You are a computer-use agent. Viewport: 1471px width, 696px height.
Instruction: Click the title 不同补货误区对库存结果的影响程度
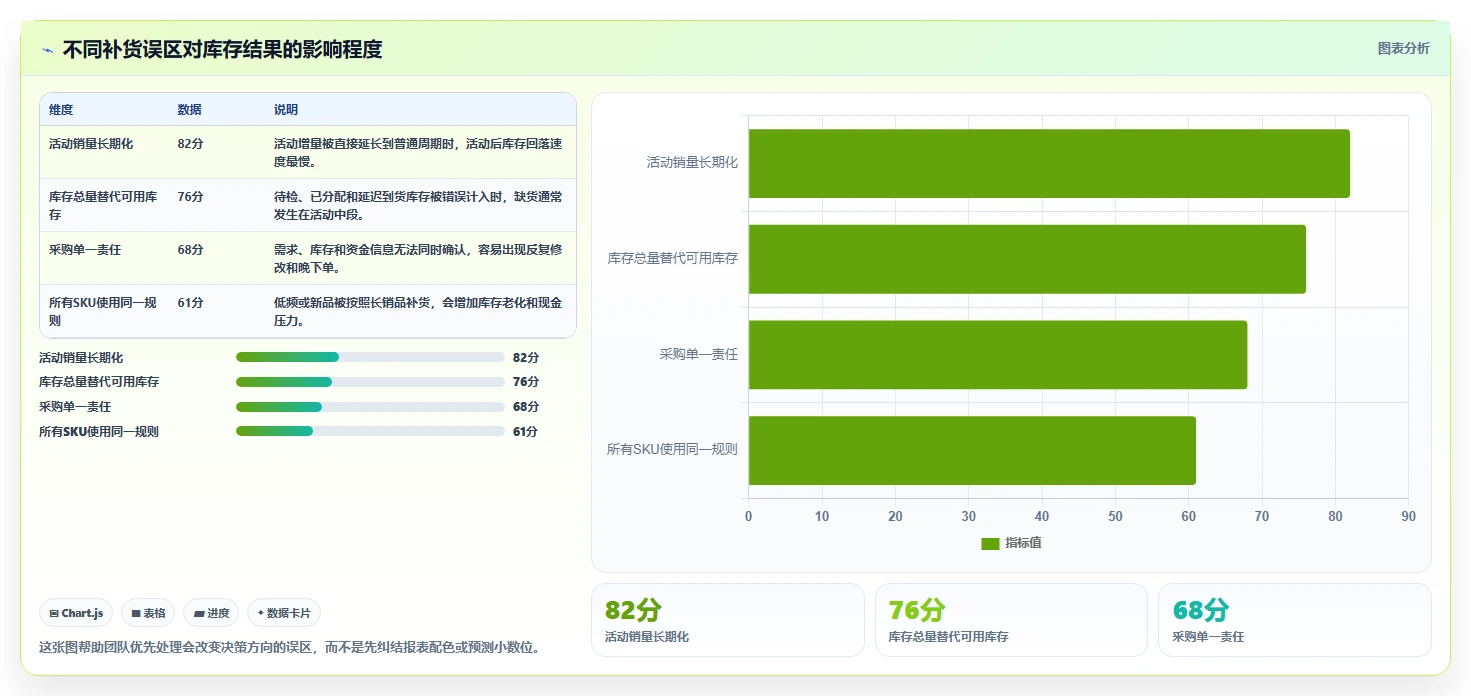[x=222, y=49]
